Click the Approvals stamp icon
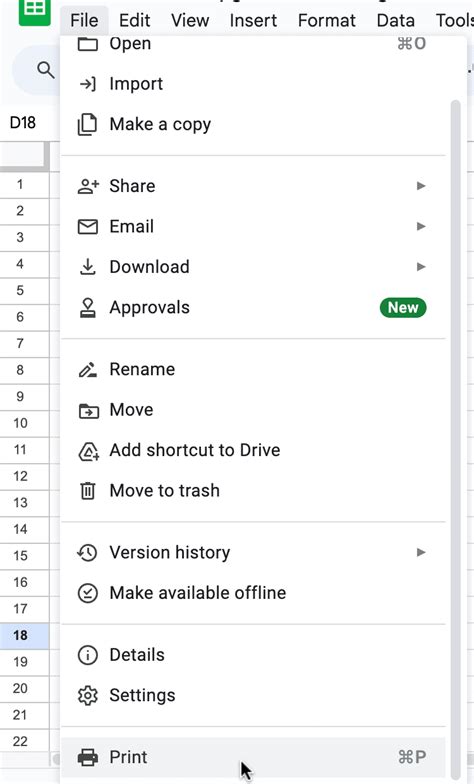The image size is (474, 784). [88, 308]
